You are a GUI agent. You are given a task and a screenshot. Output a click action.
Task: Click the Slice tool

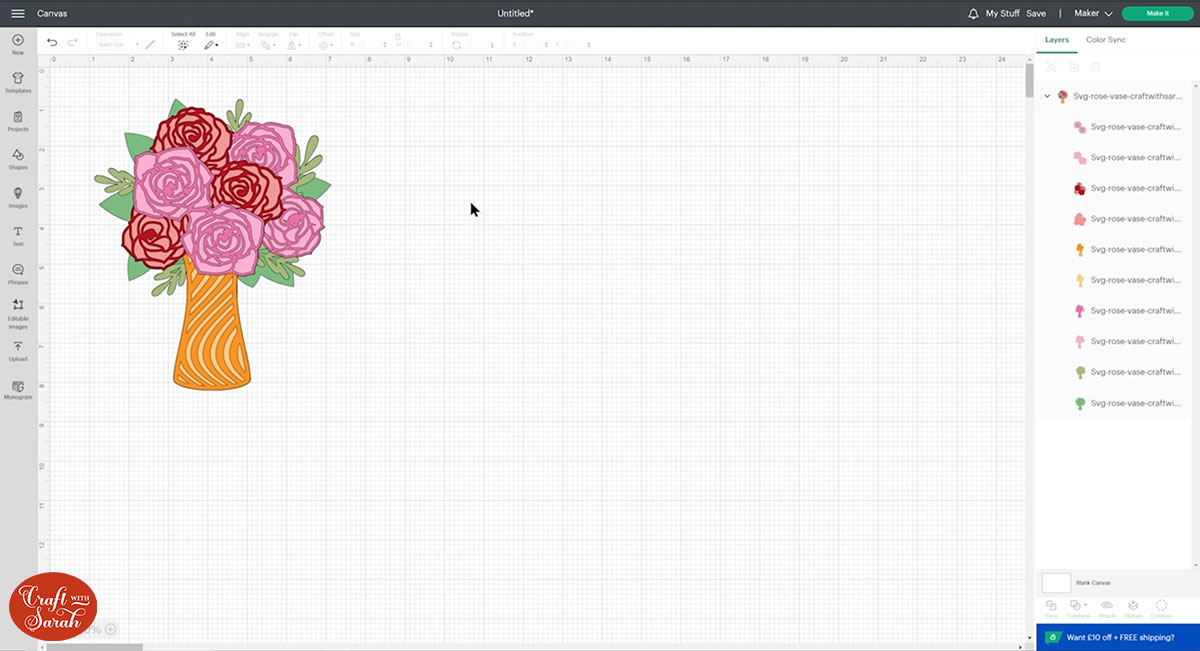tap(1051, 608)
